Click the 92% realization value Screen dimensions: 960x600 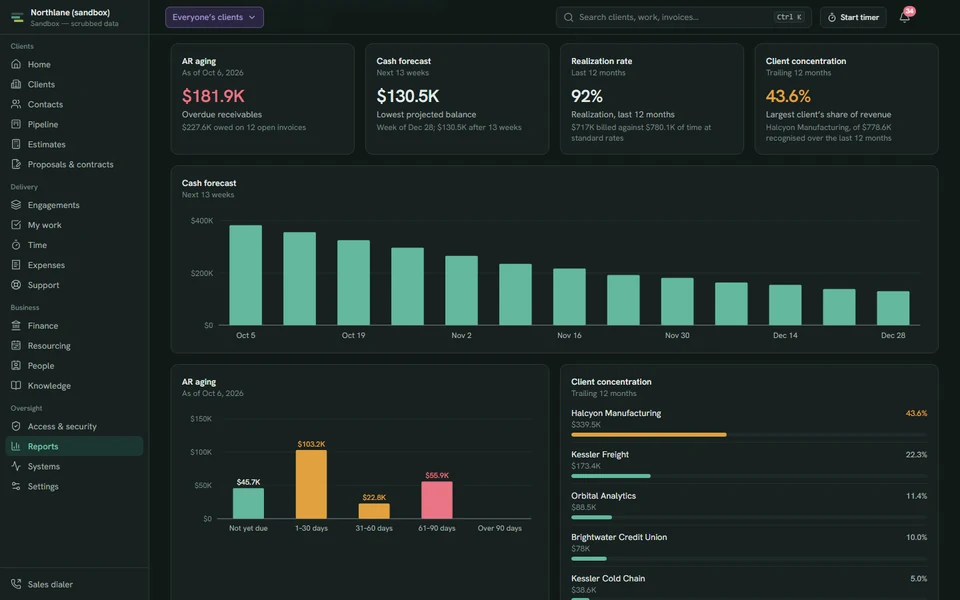click(587, 96)
